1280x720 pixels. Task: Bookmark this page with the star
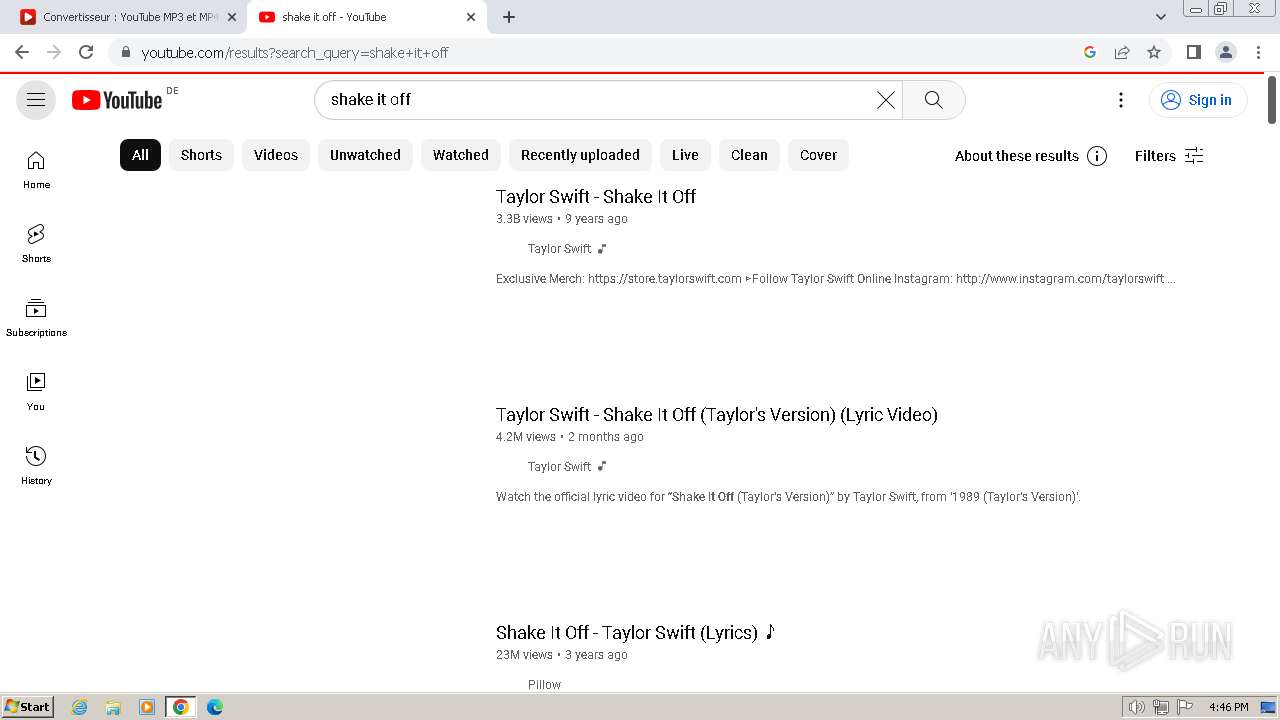point(1154,52)
